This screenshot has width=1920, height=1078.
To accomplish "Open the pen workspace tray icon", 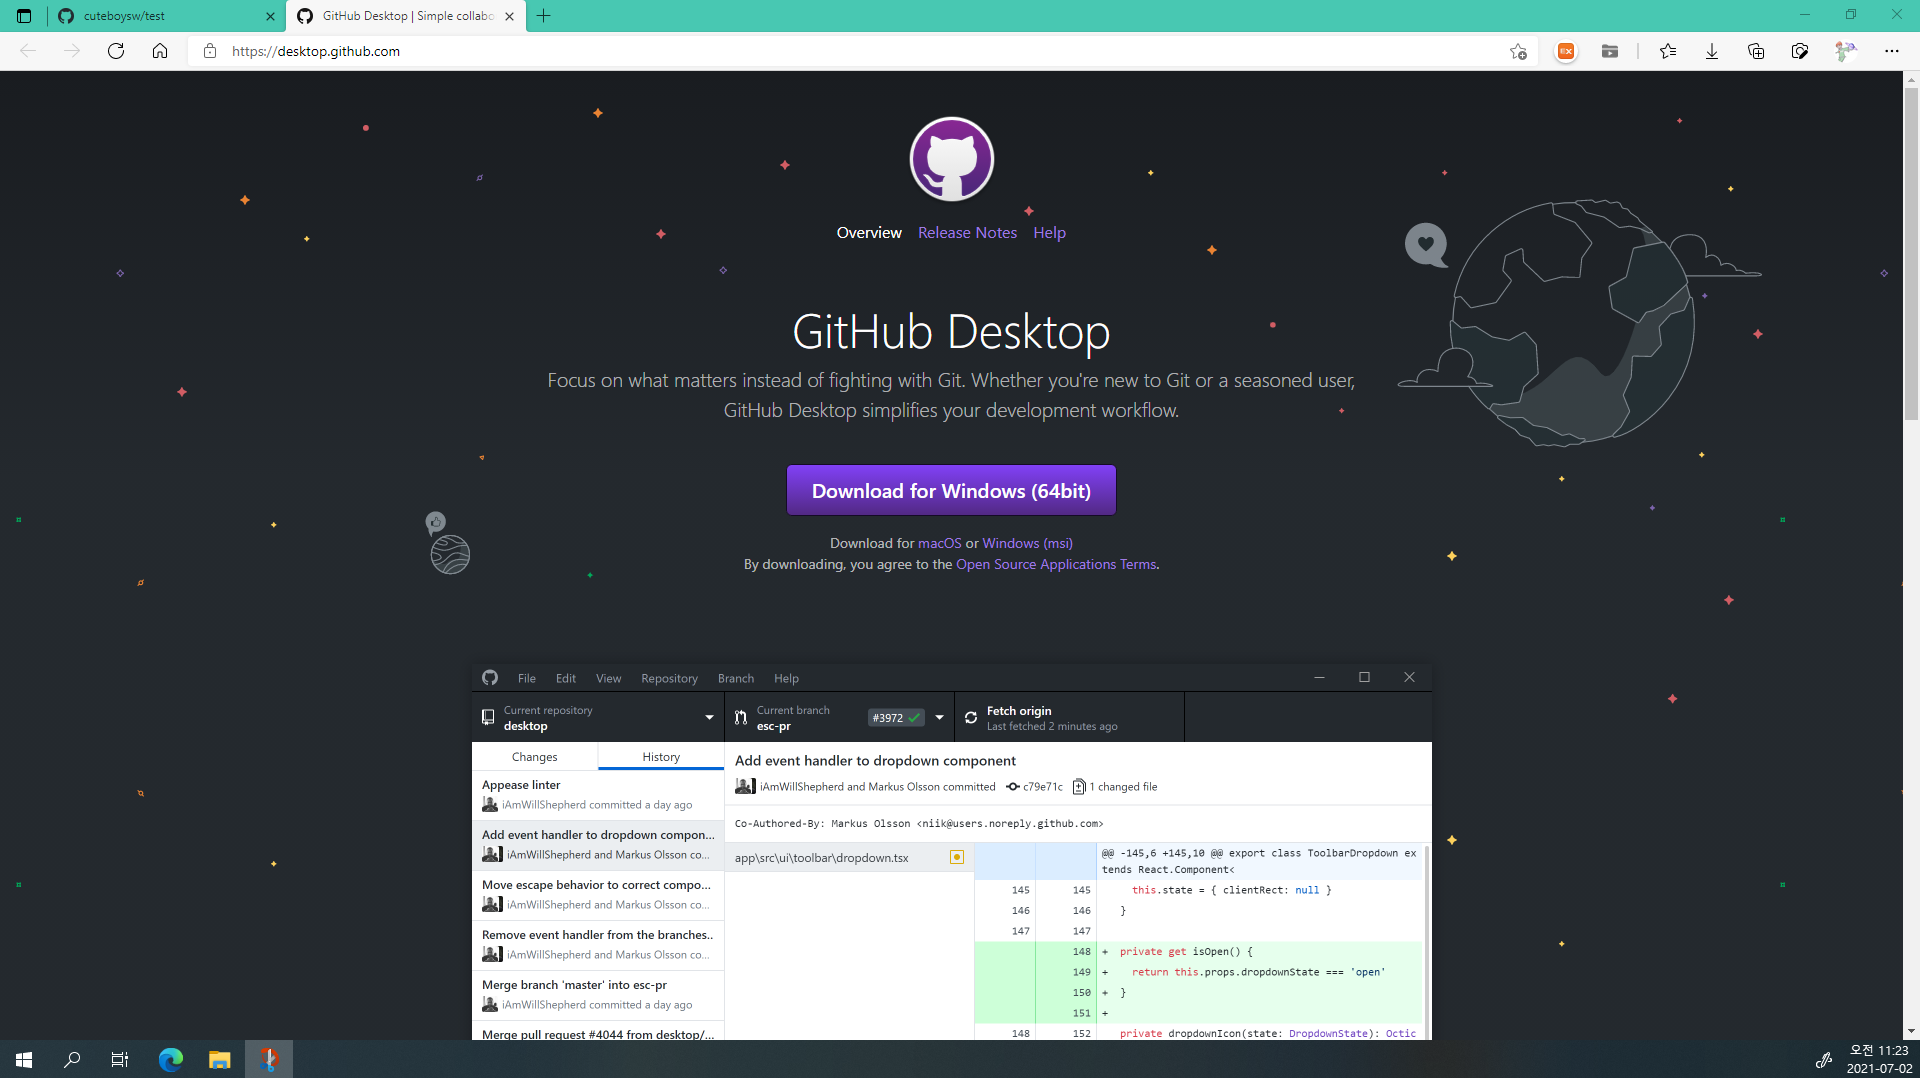I will point(1824,1059).
